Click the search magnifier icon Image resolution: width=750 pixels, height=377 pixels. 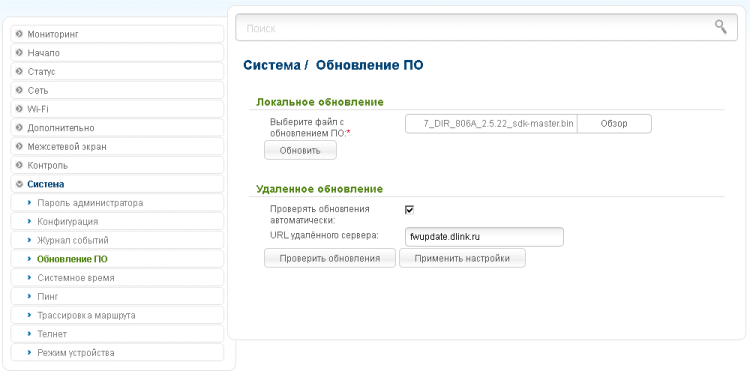pyautogui.click(x=720, y=27)
